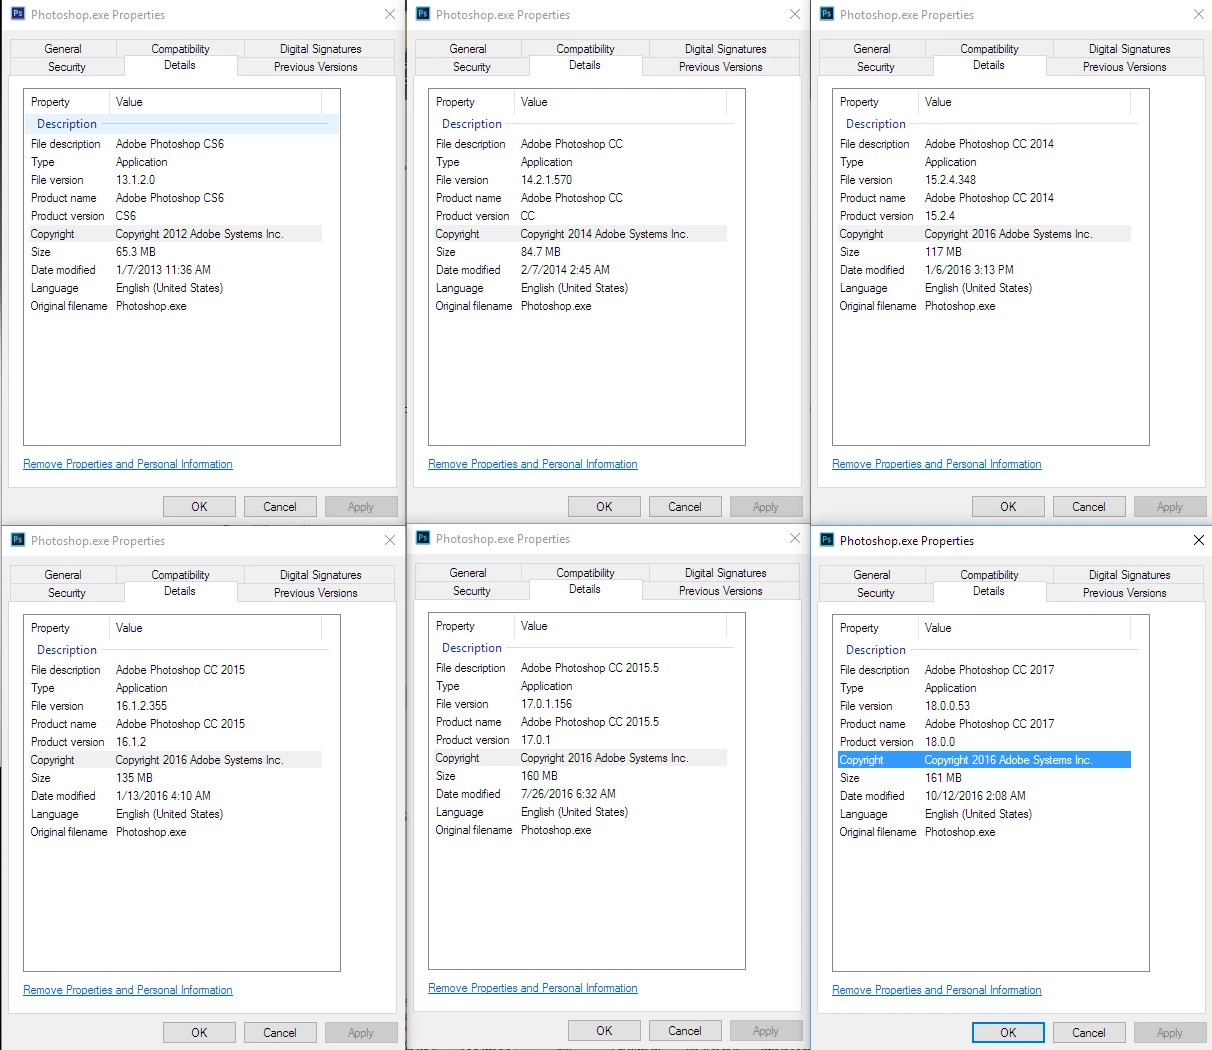This screenshot has width=1212, height=1050.
Task: Click Remove Properties link in the CC 2017 window
Action: [937, 990]
